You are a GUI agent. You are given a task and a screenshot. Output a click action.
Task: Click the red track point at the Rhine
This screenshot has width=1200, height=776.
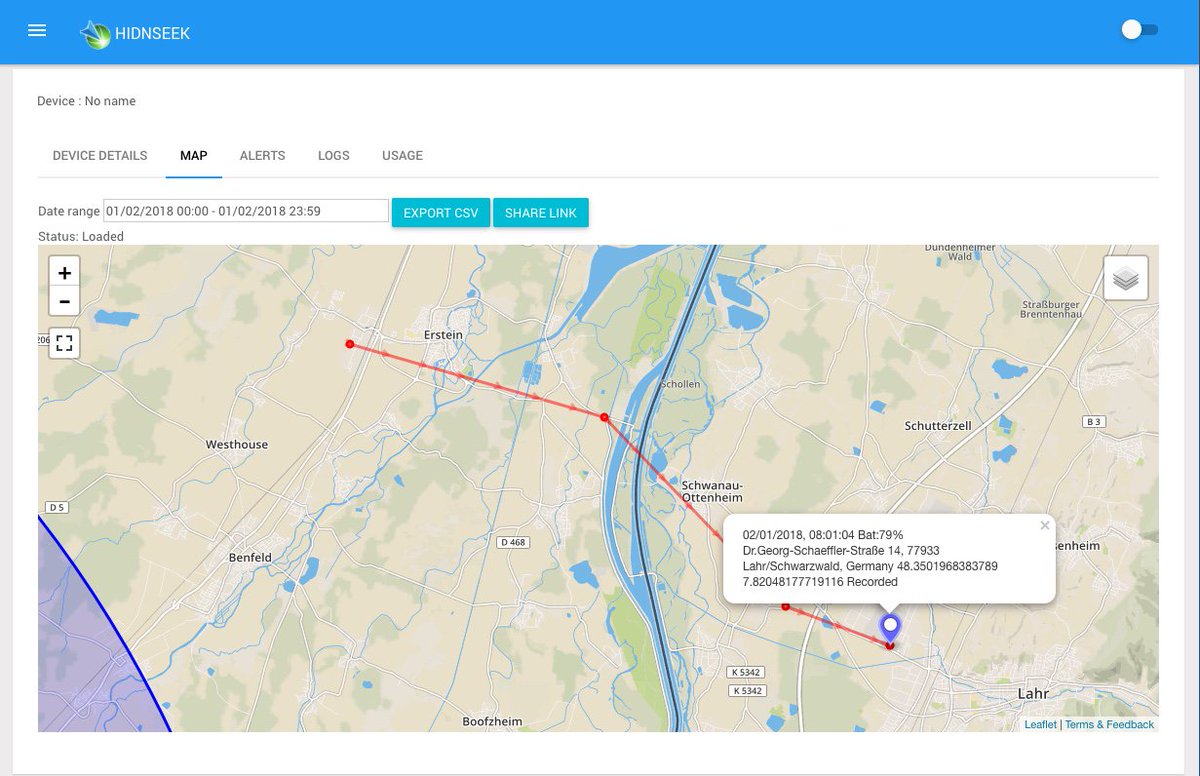(x=604, y=418)
